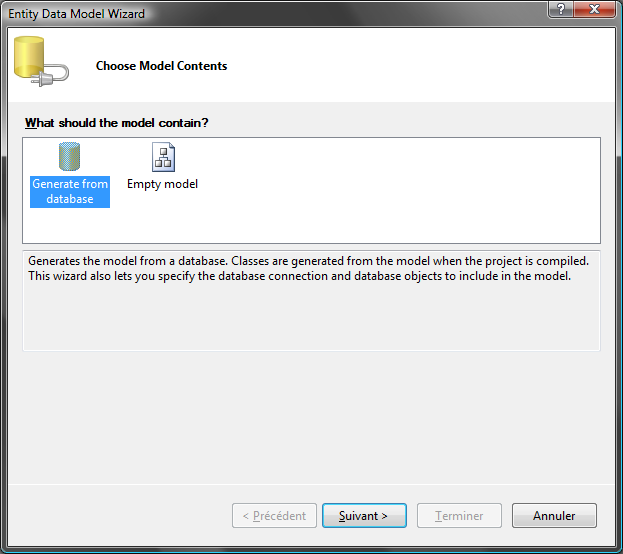Select the Generate from database cylinder icon
This screenshot has width=623, height=554.
(x=69, y=157)
